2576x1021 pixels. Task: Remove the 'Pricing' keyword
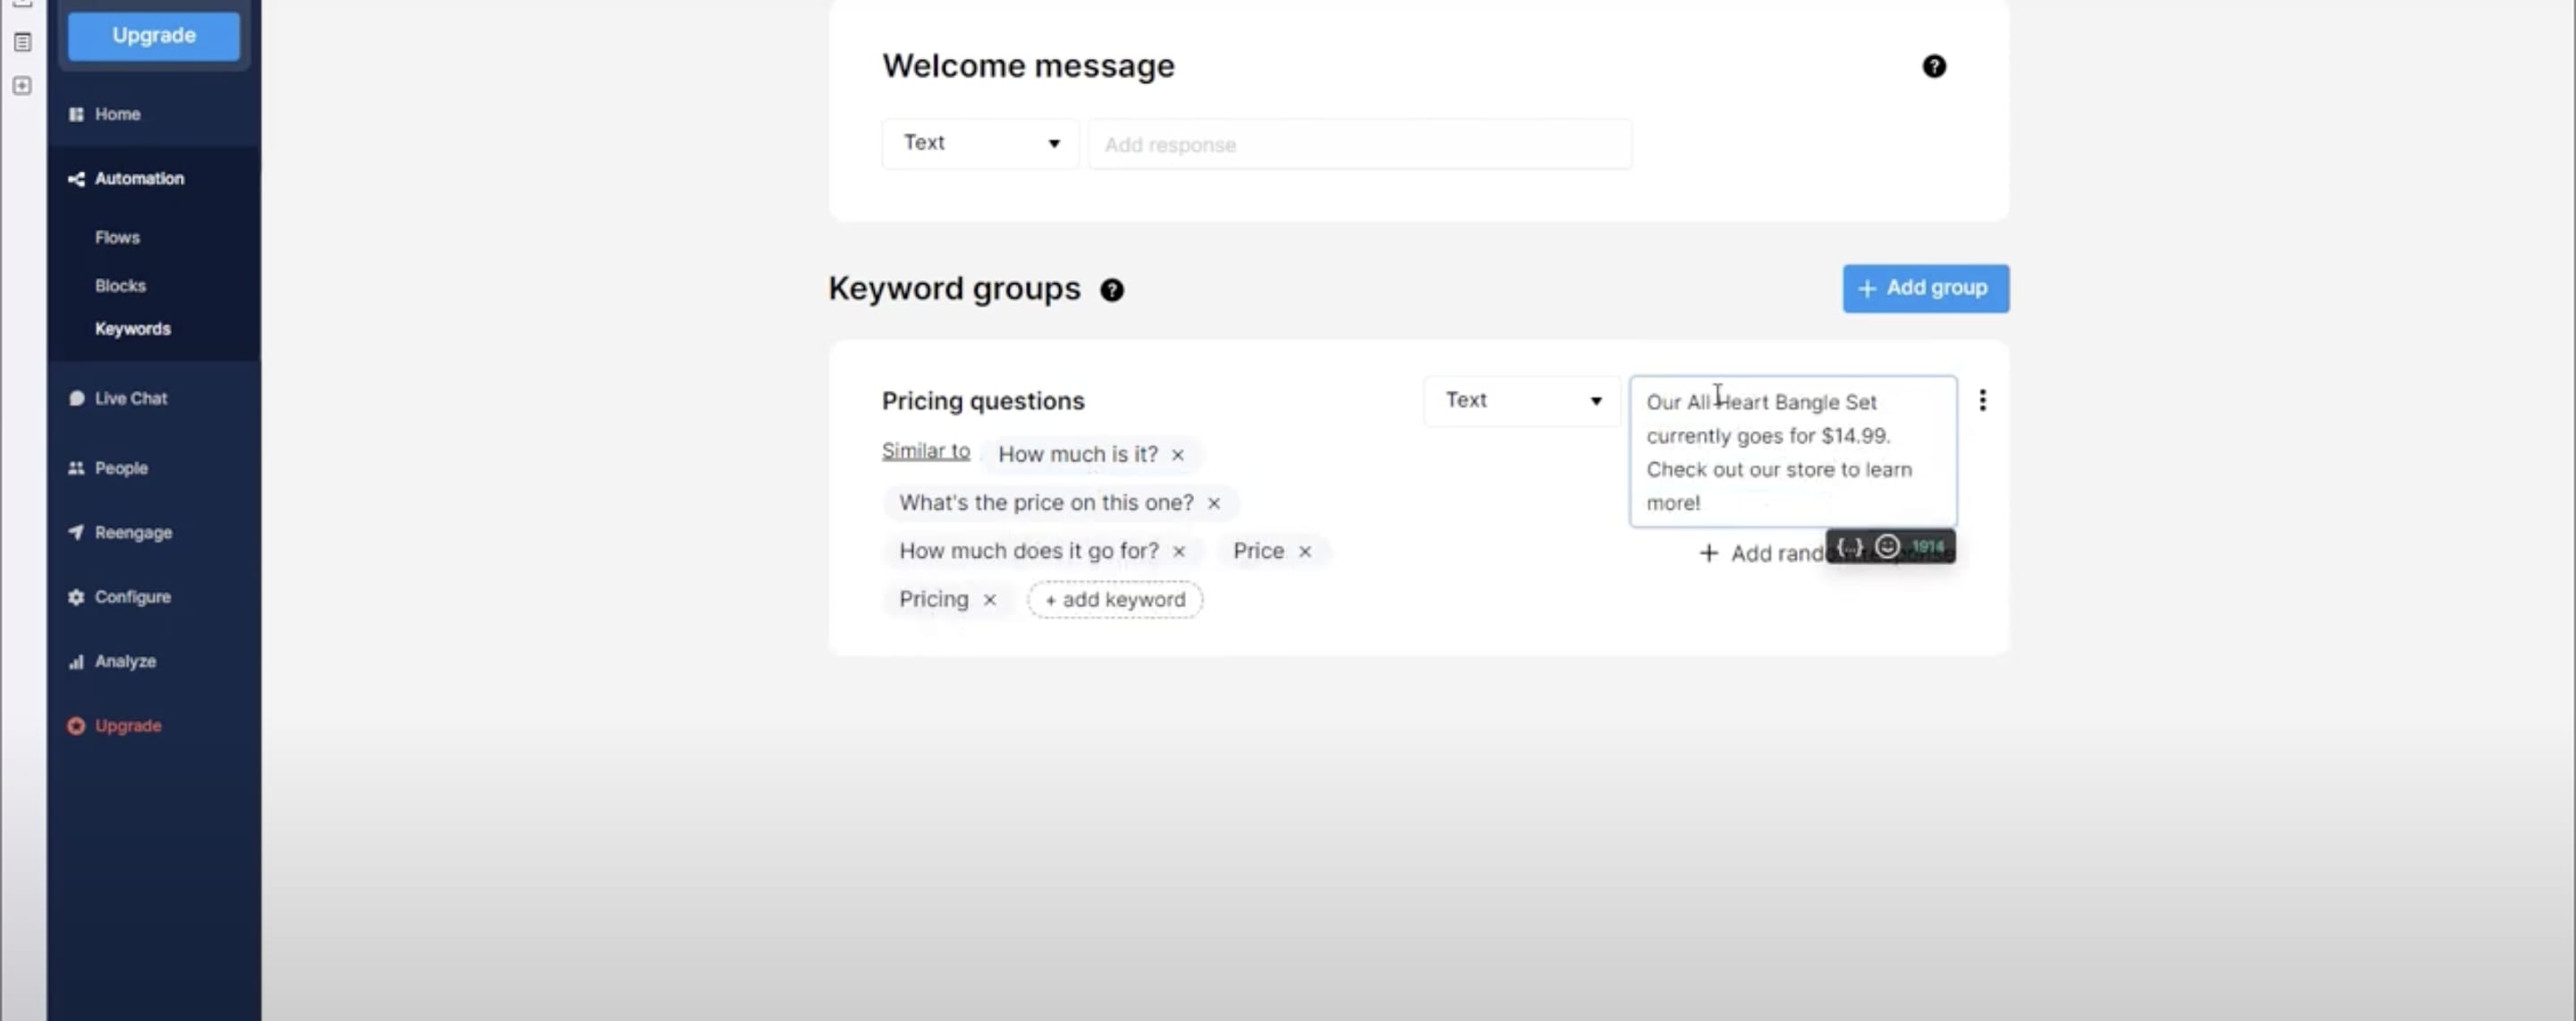point(989,599)
